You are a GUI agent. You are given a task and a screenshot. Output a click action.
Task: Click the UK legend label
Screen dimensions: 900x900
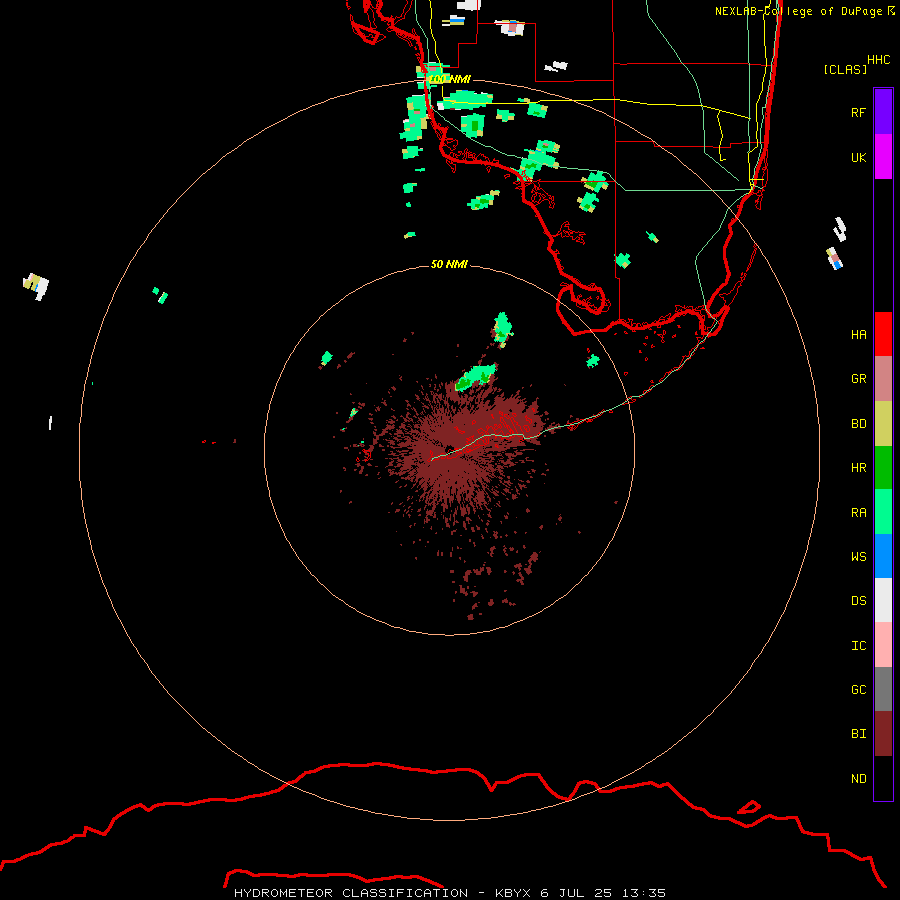[858, 157]
